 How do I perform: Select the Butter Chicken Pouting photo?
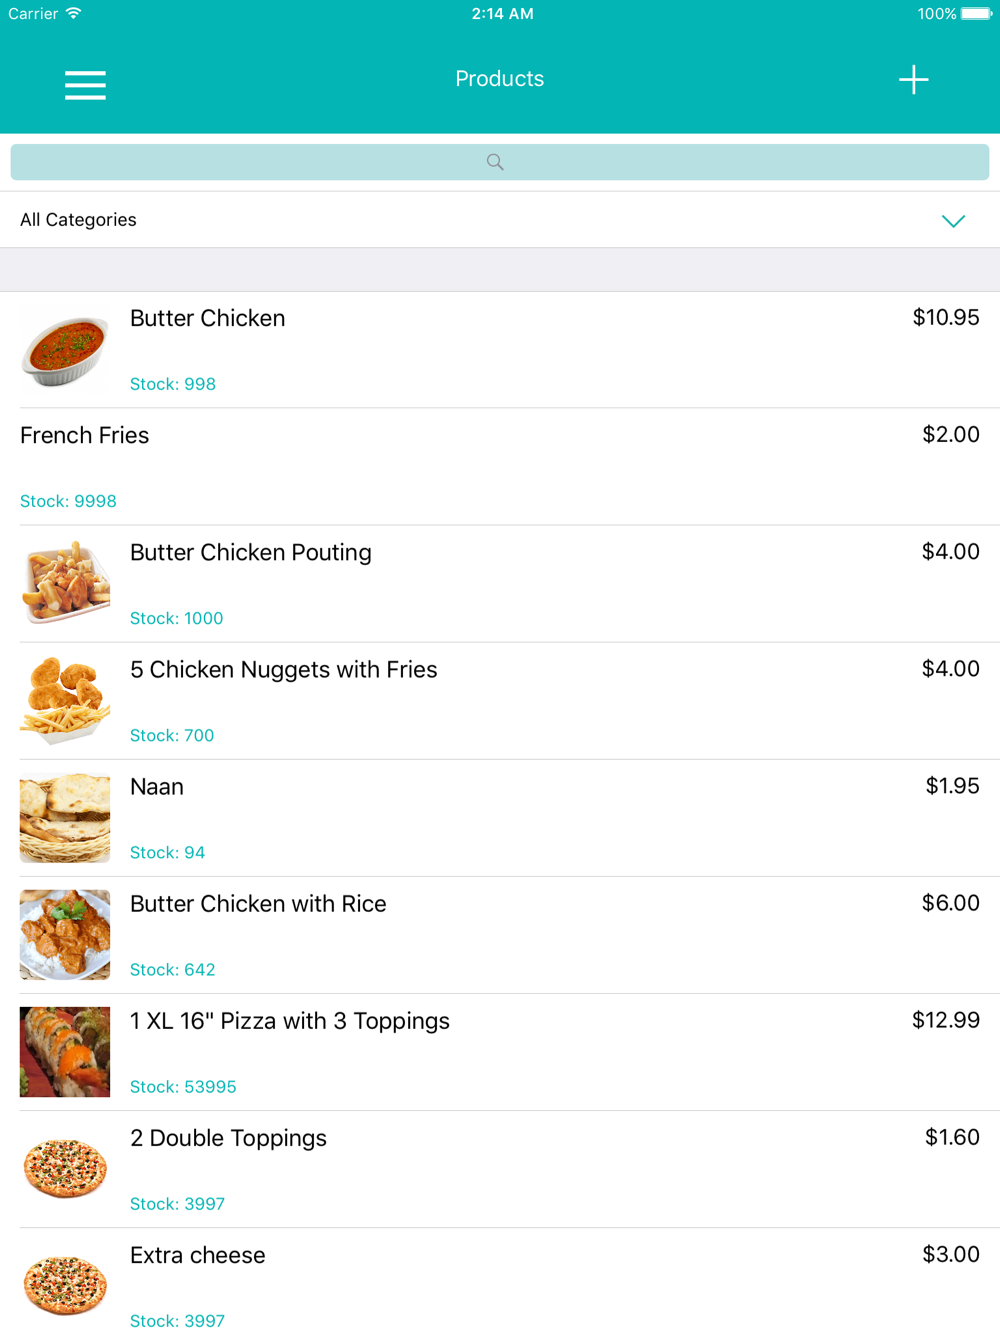65,583
